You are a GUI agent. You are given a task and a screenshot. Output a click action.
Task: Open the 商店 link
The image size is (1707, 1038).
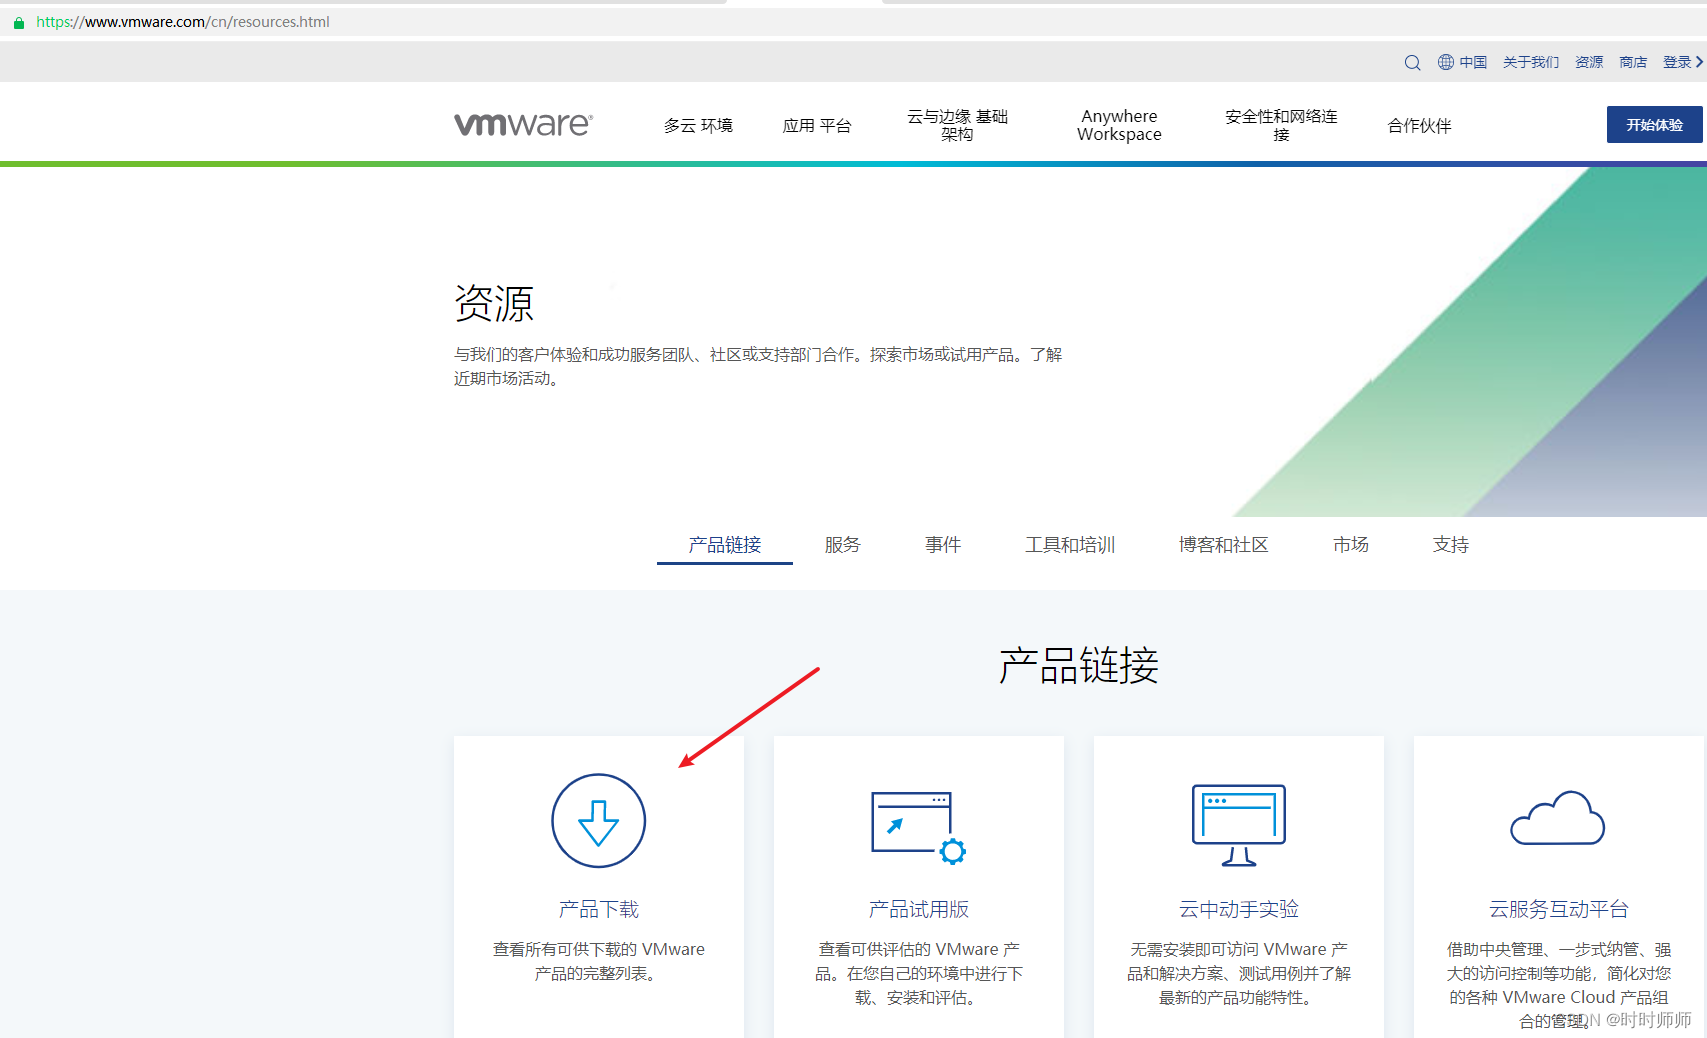[x=1633, y=62]
